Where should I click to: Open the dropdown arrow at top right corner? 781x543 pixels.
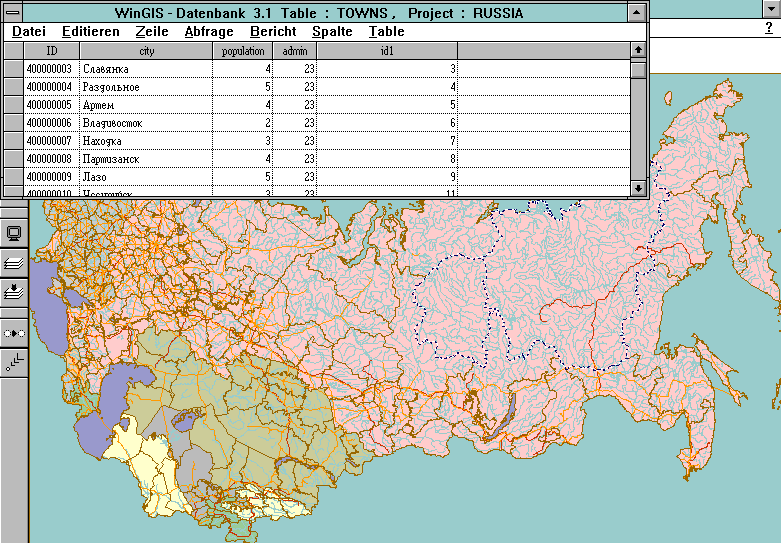tap(771, 8)
